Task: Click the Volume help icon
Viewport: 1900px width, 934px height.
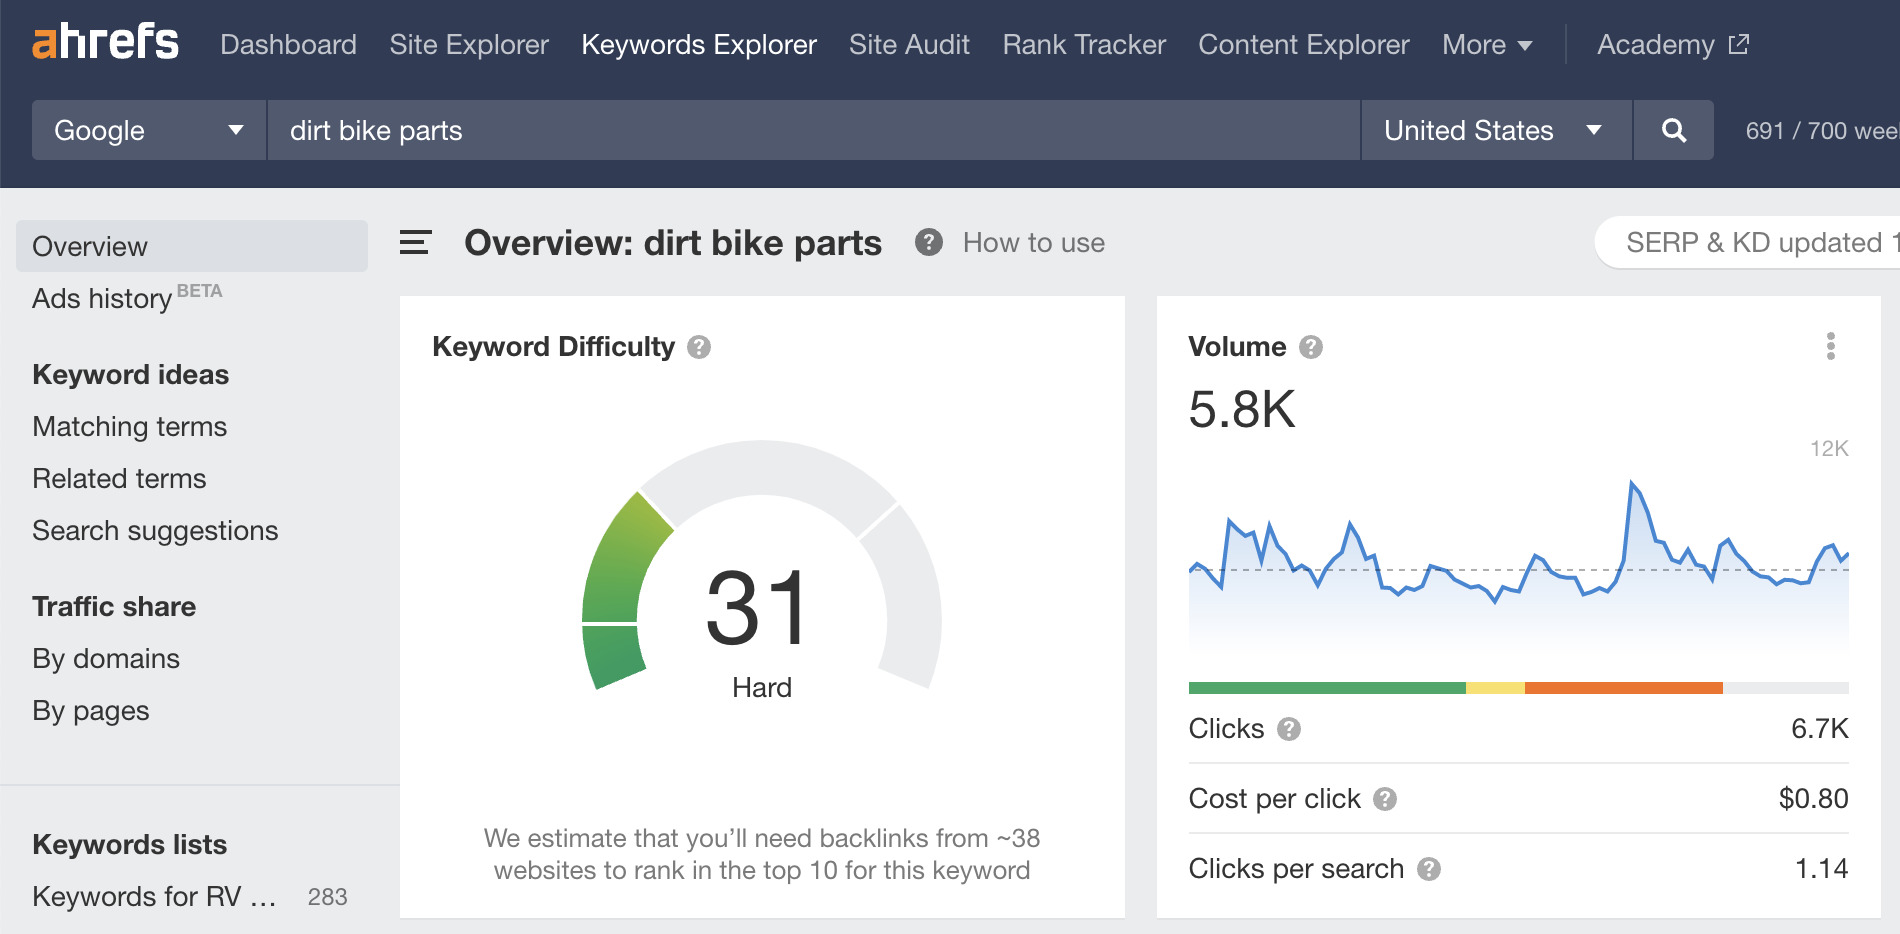Action: [1310, 347]
